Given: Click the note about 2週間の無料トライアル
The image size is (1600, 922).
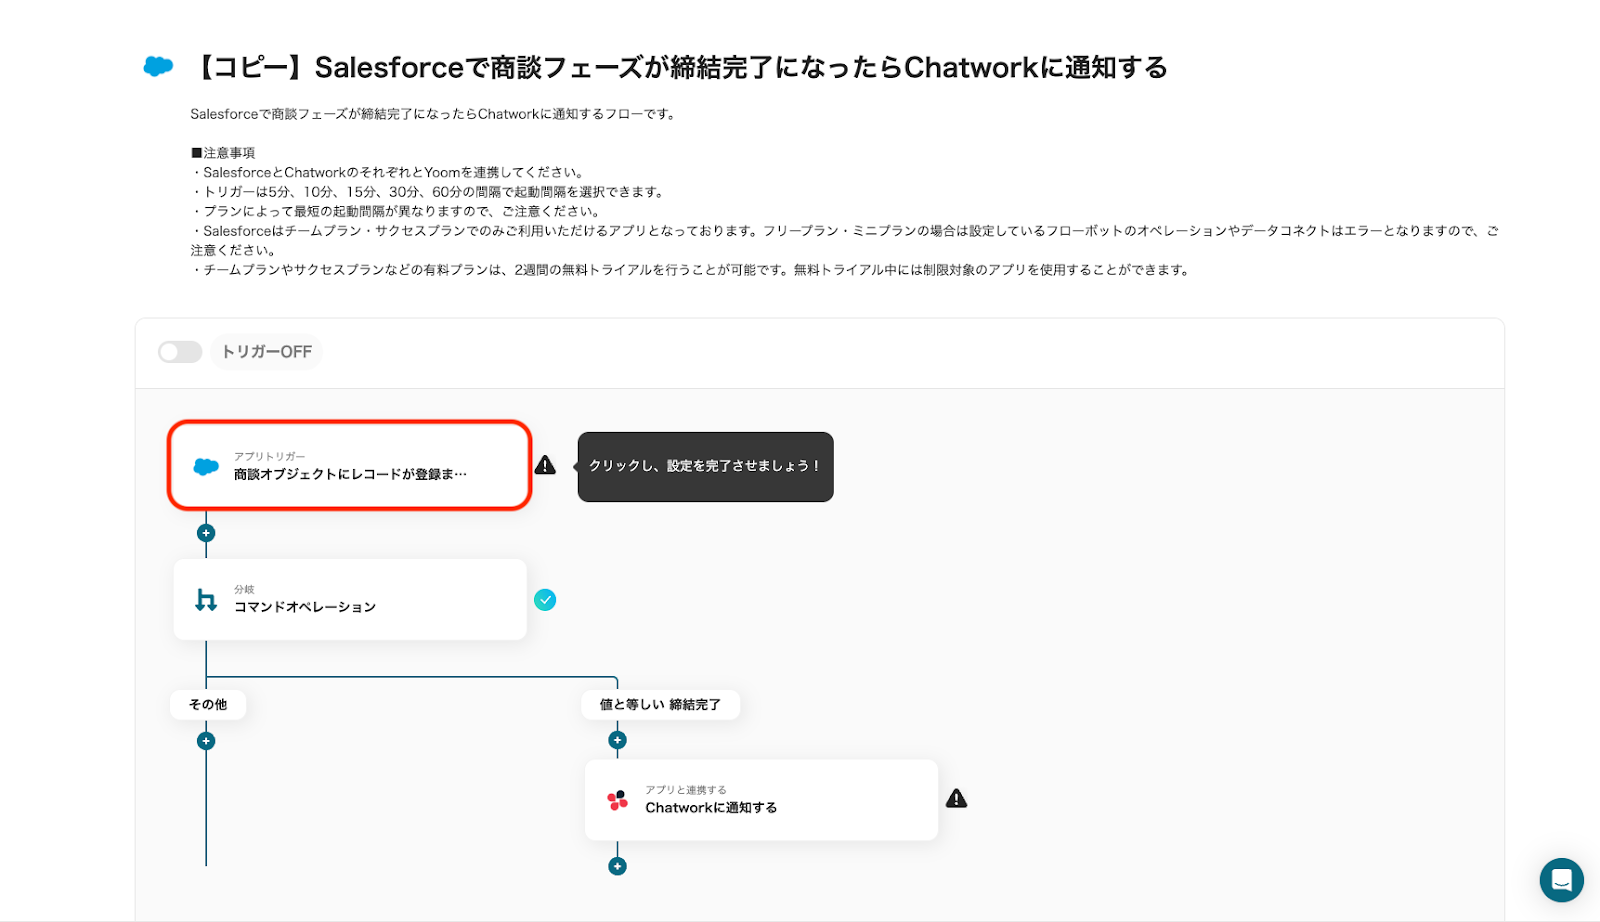Looking at the screenshot, I should (690, 270).
